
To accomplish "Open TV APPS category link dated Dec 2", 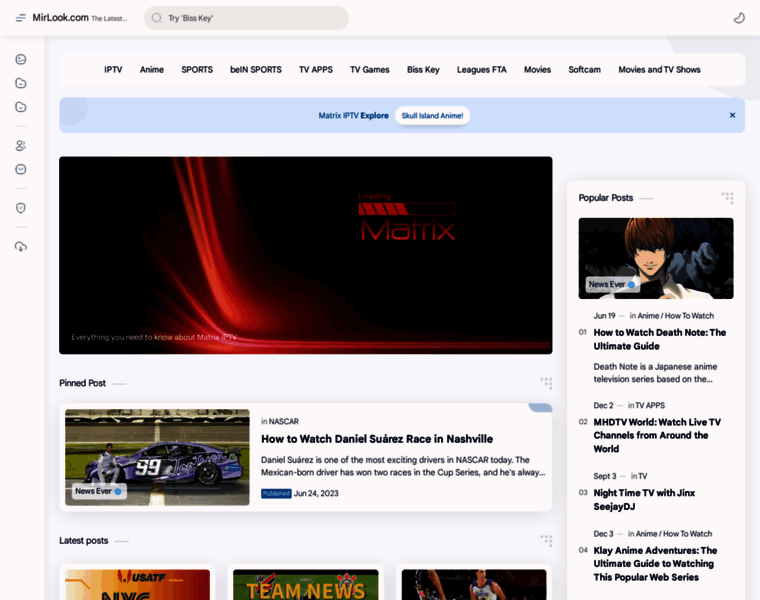I will tap(650, 405).
